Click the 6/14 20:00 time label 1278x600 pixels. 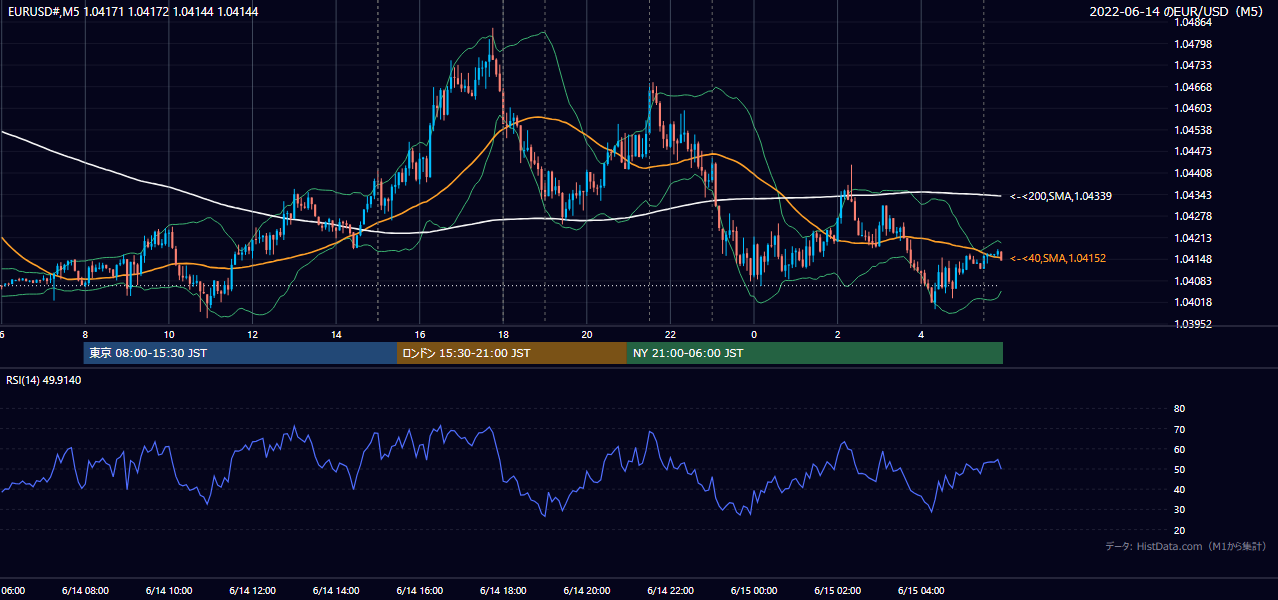pos(587,590)
